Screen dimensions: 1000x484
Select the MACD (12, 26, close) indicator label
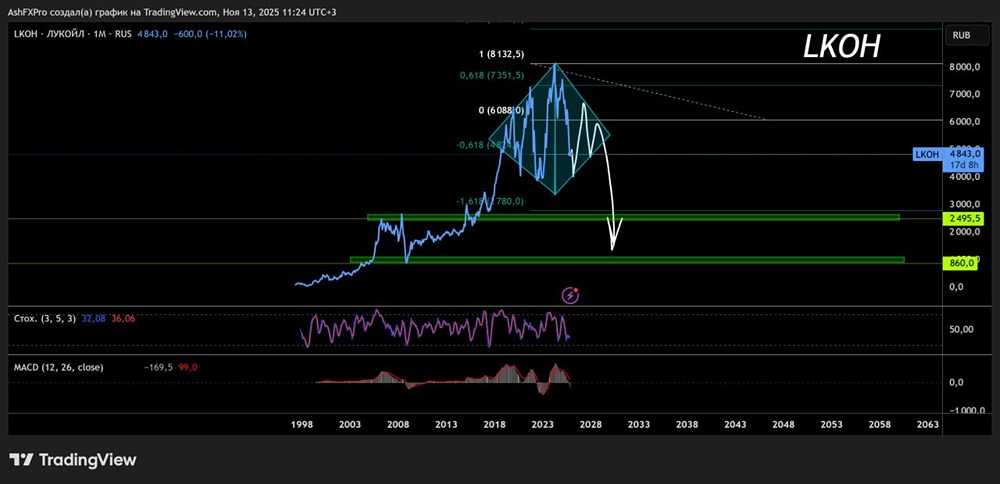pyautogui.click(x=59, y=367)
